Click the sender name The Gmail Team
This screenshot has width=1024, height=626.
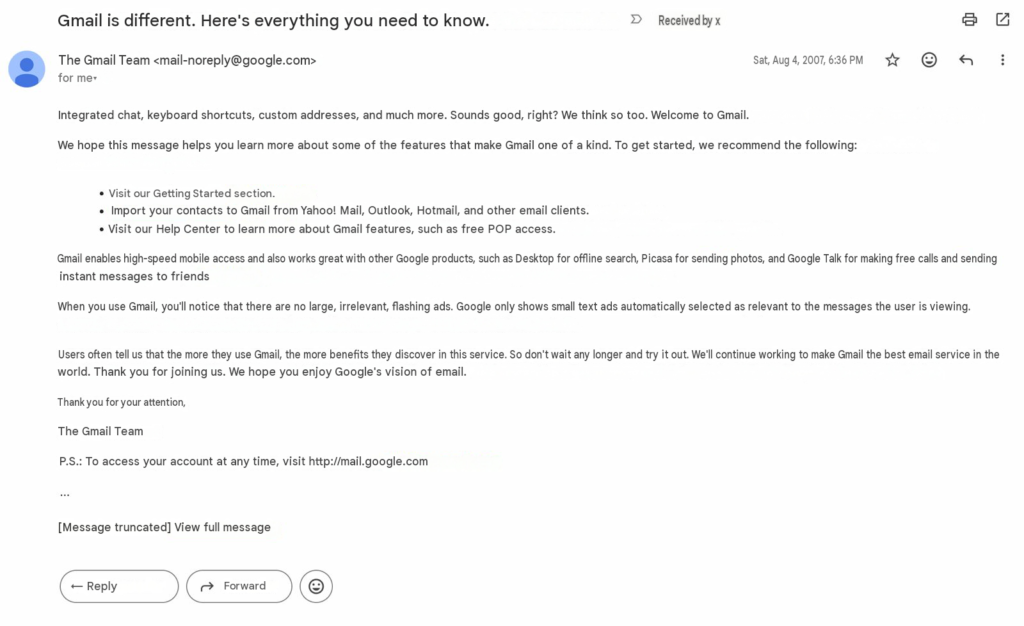click(104, 60)
